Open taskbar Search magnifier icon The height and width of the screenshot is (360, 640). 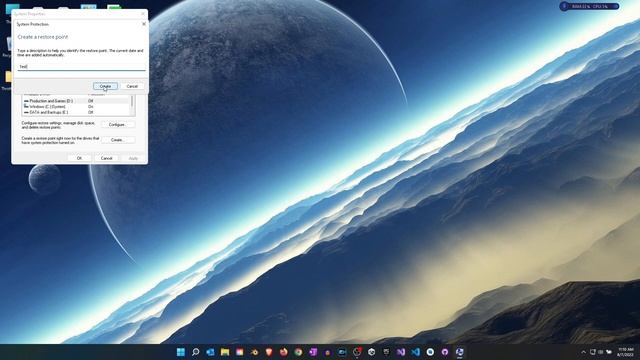point(196,352)
